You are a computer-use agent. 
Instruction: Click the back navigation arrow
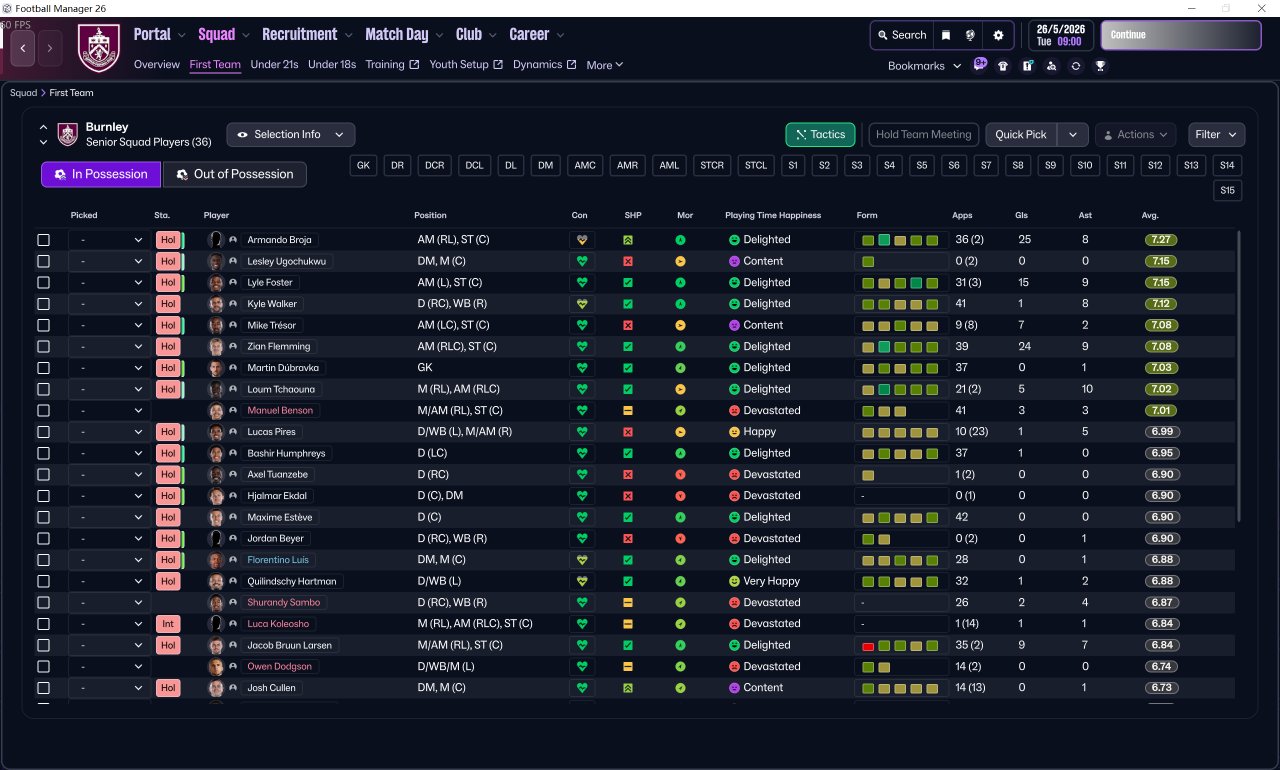[23, 47]
